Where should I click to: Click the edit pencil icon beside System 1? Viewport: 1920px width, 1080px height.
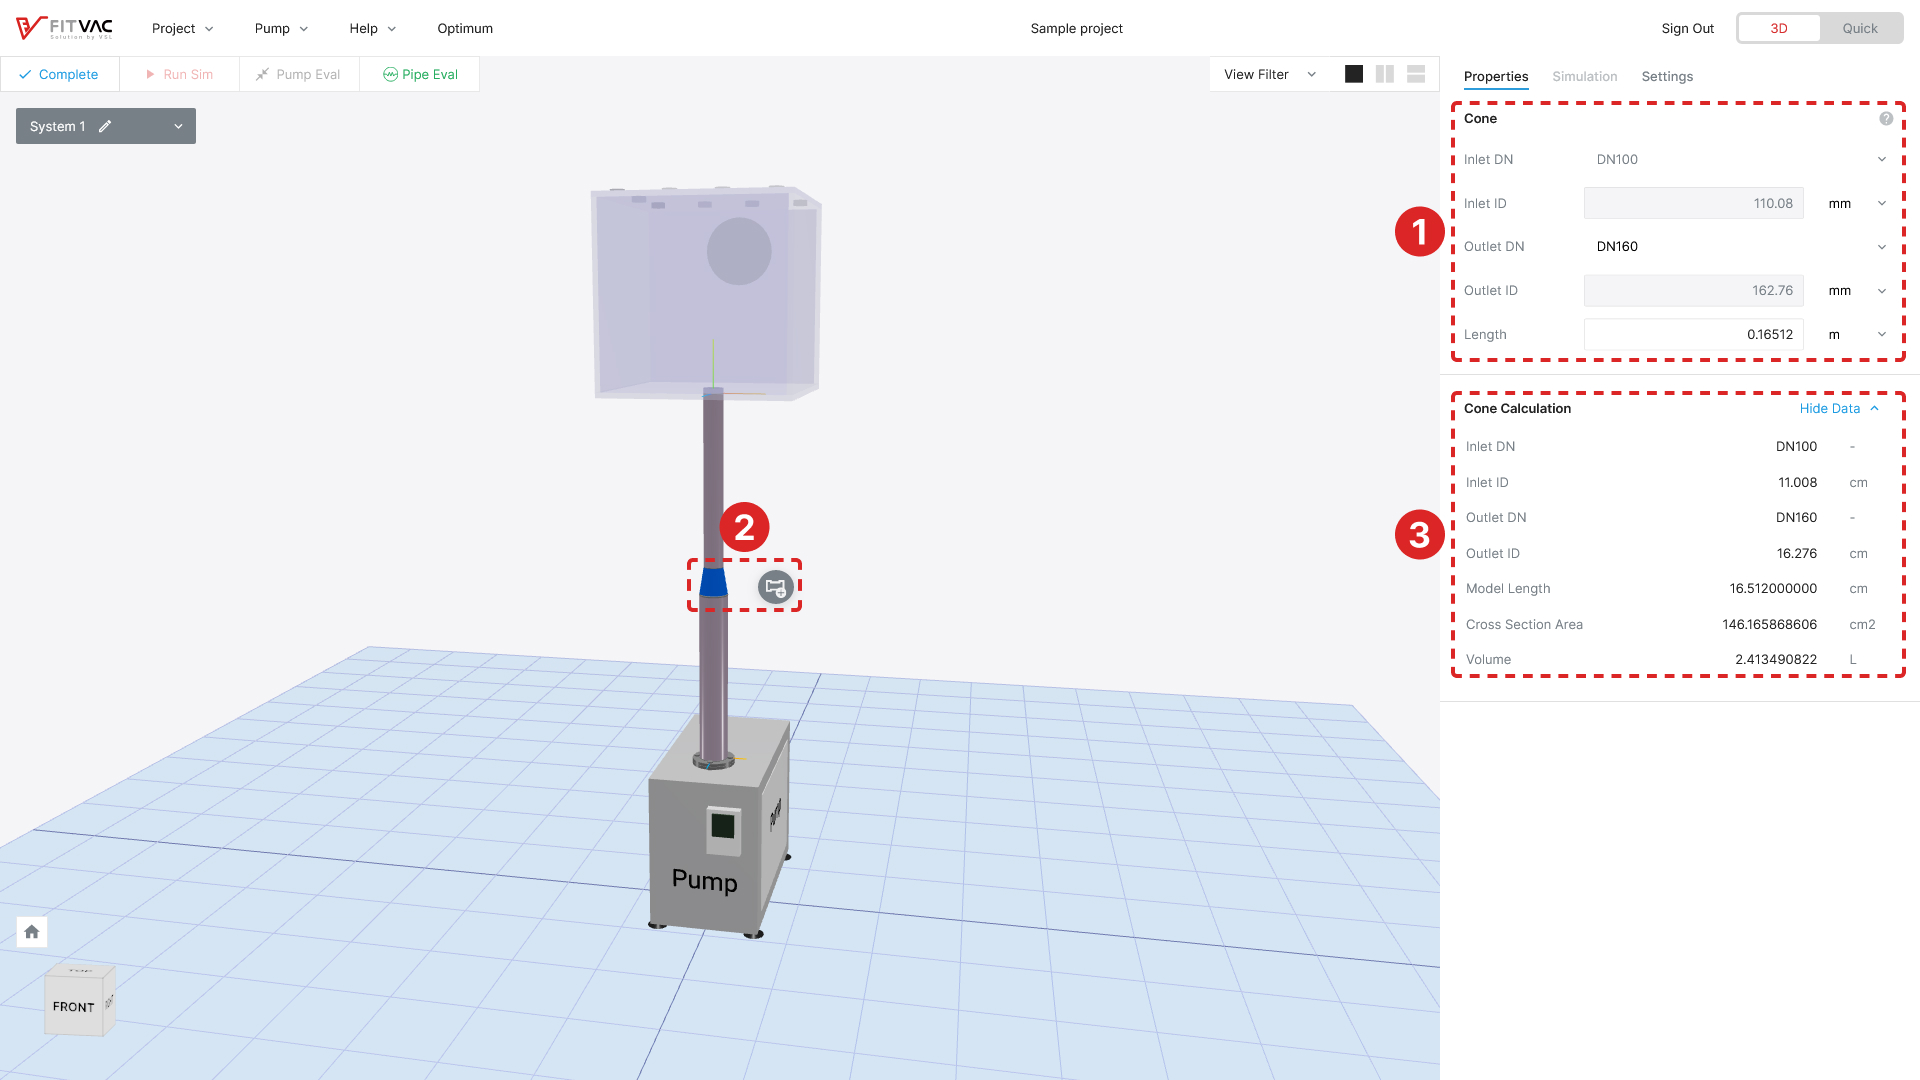105,126
